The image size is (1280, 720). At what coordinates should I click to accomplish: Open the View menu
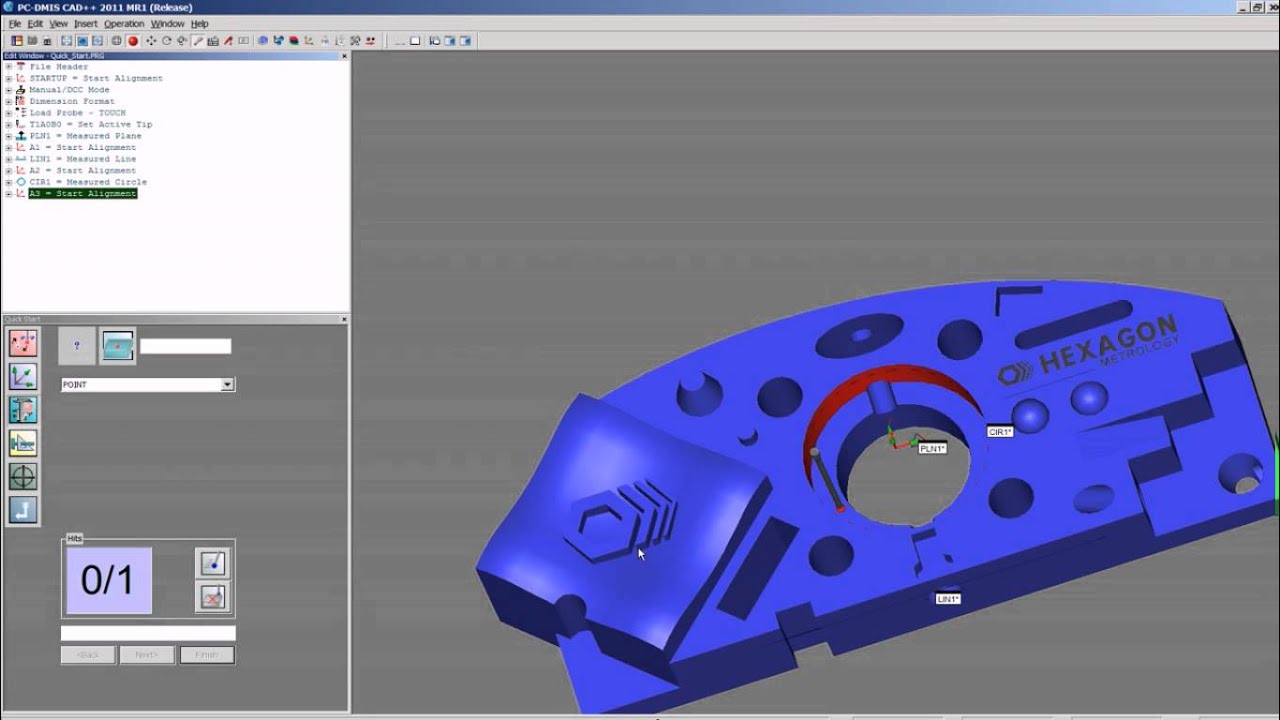[59, 23]
